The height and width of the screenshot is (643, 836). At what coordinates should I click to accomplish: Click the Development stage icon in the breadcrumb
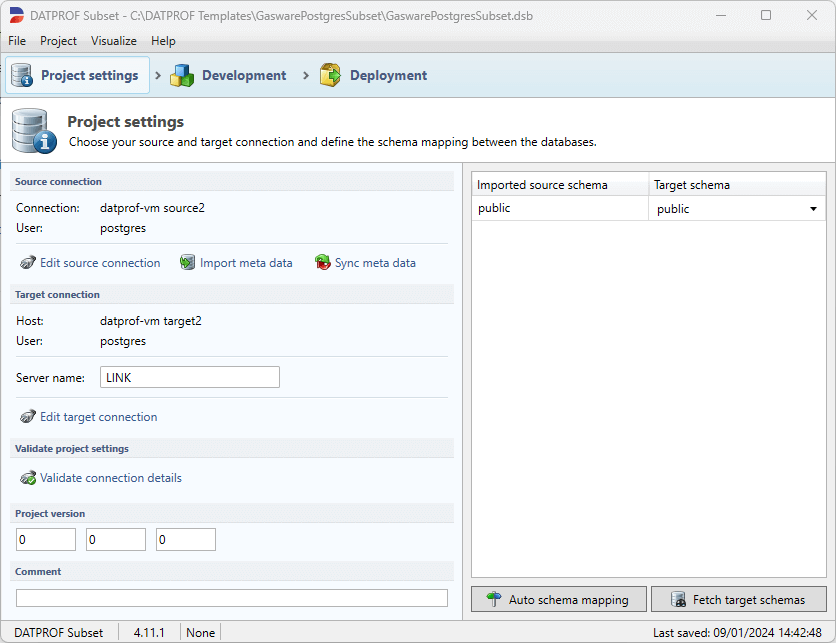(182, 74)
